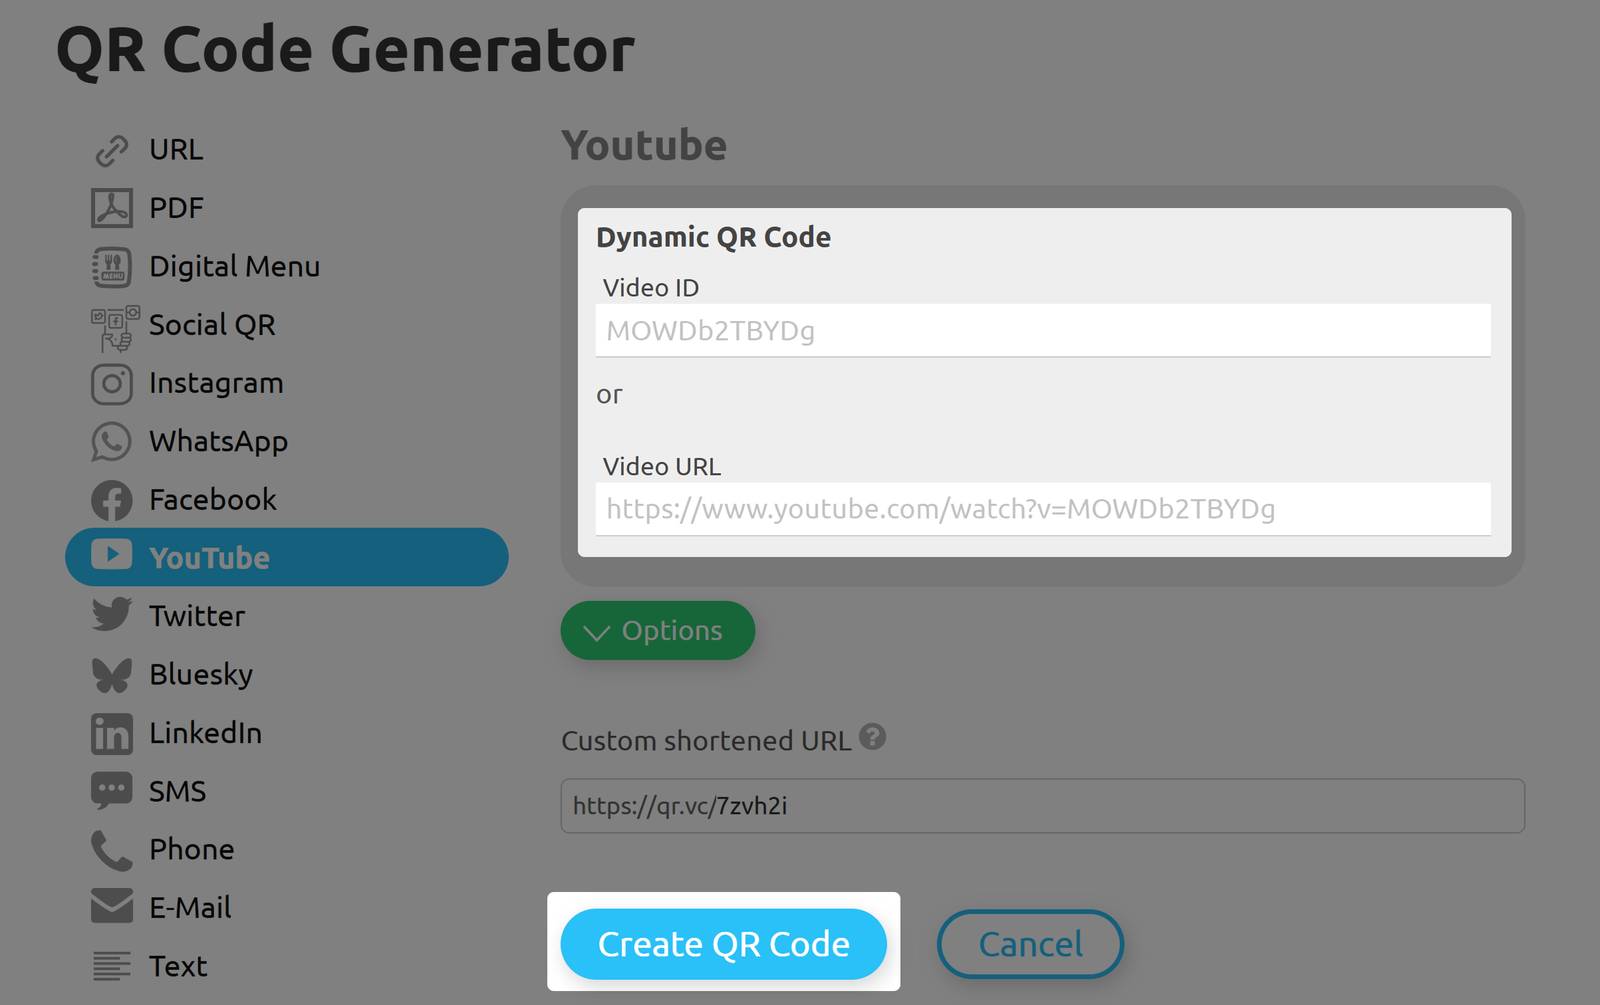1600x1005 pixels.
Task: Open the SMS QR type
Action: 177,791
